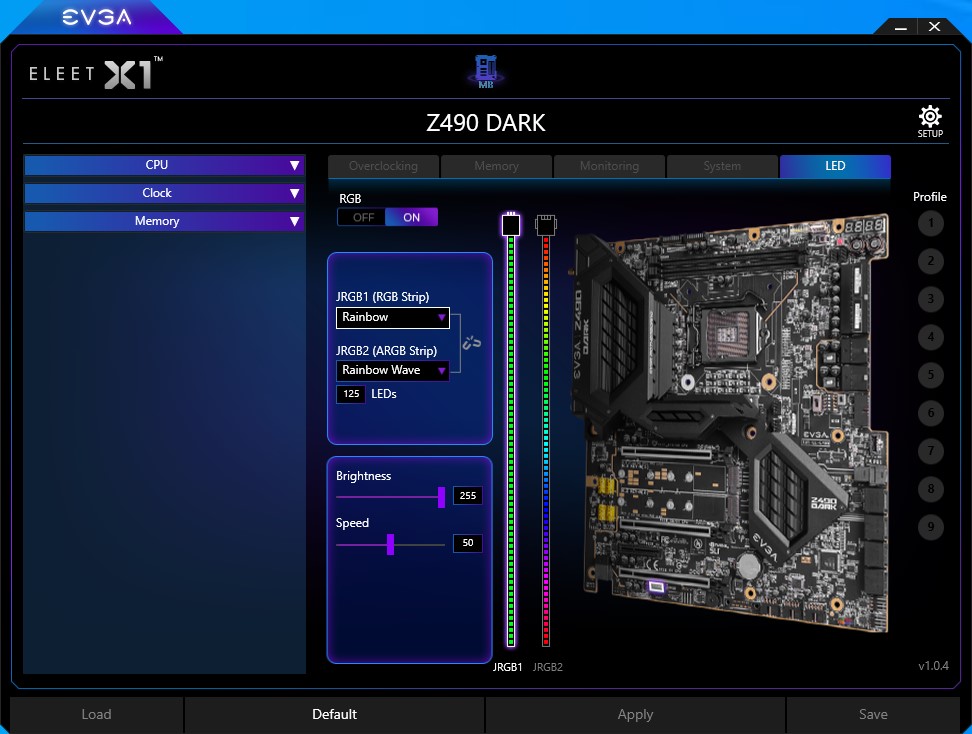This screenshot has height=734, width=972.
Task: Switch to the Memory tab
Action: [496, 166]
